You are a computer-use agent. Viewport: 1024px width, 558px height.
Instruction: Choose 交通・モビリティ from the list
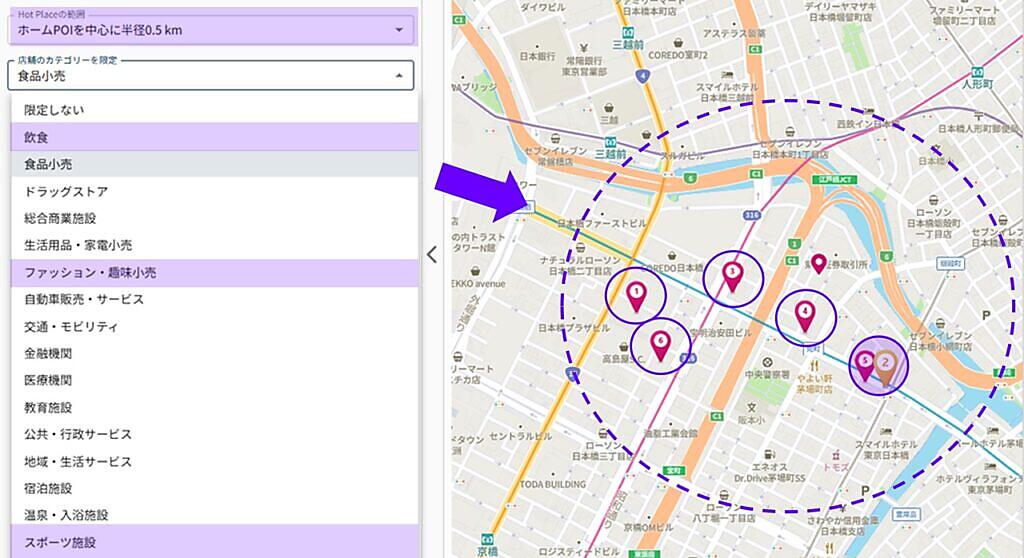(72, 326)
